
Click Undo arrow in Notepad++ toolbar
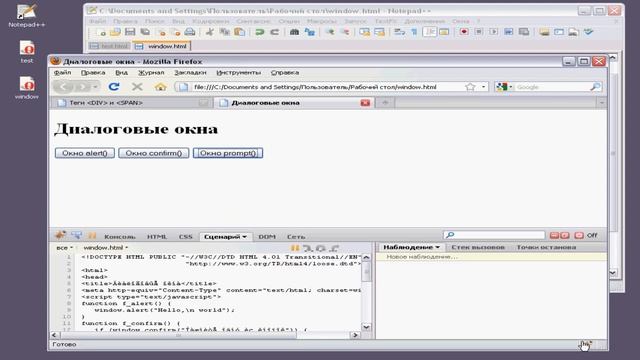[x=260, y=32]
